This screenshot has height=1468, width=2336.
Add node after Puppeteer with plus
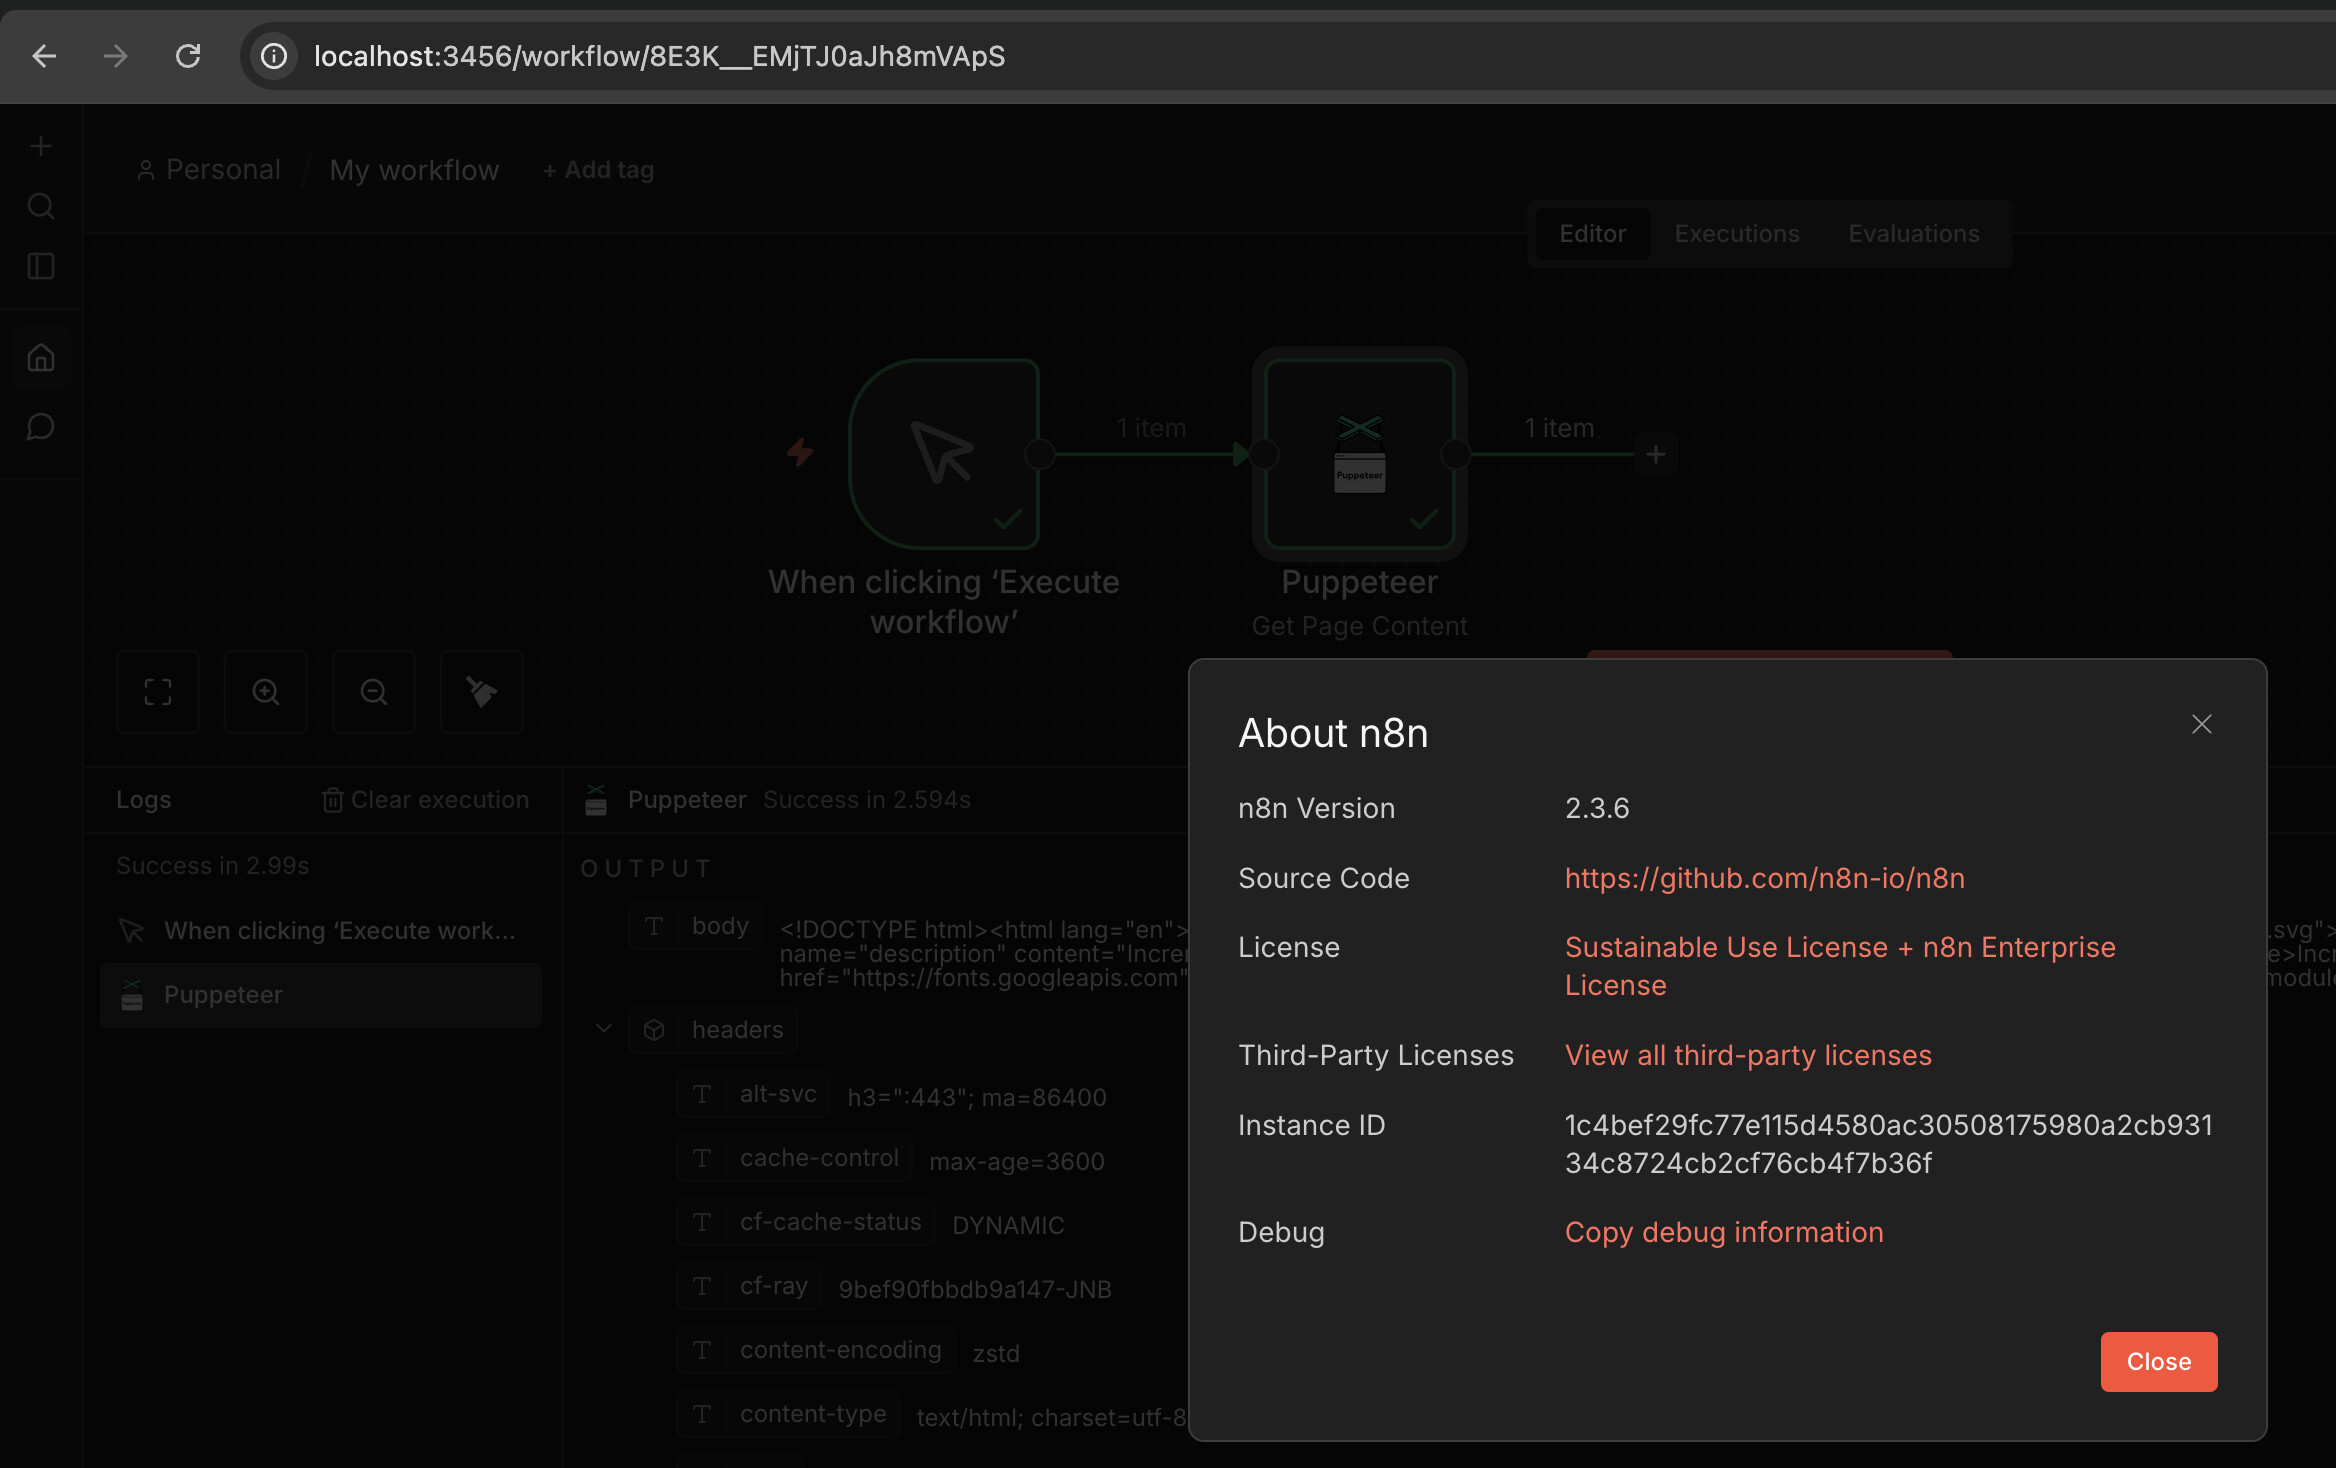click(1656, 455)
